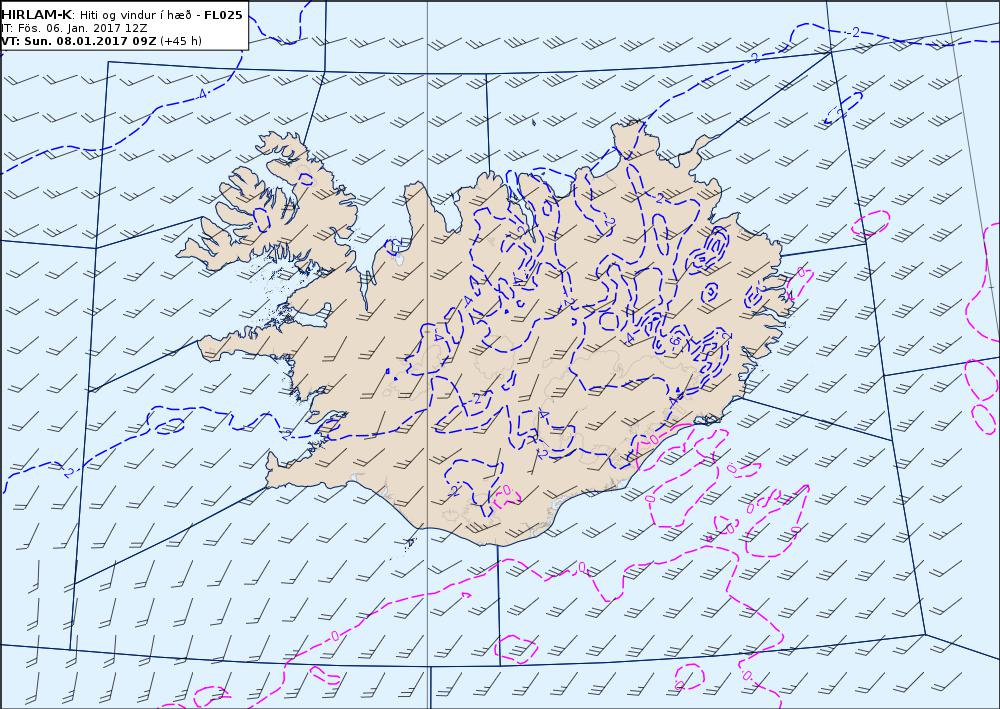Image resolution: width=1000 pixels, height=709 pixels.
Task: Click the valid time 'Sun. 08.01.2017 09Z'
Action: [x=90, y=41]
